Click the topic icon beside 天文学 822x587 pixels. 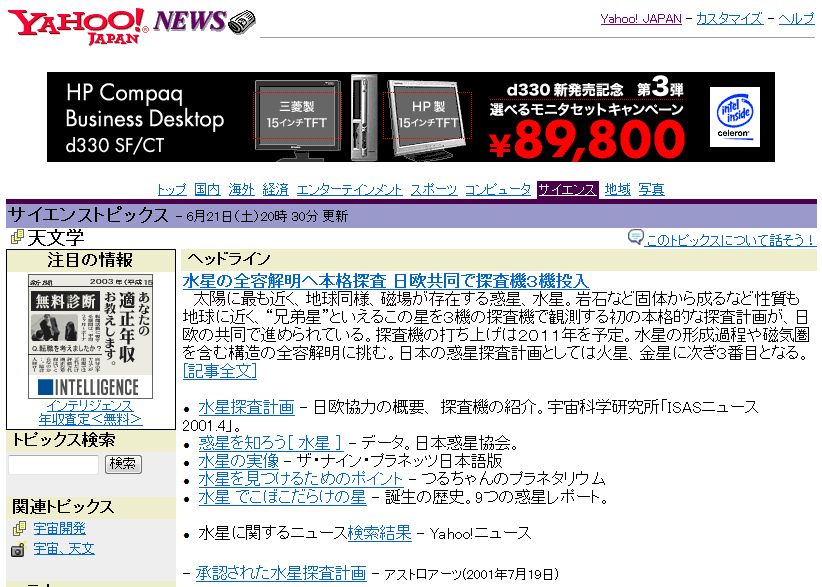[x=16, y=238]
